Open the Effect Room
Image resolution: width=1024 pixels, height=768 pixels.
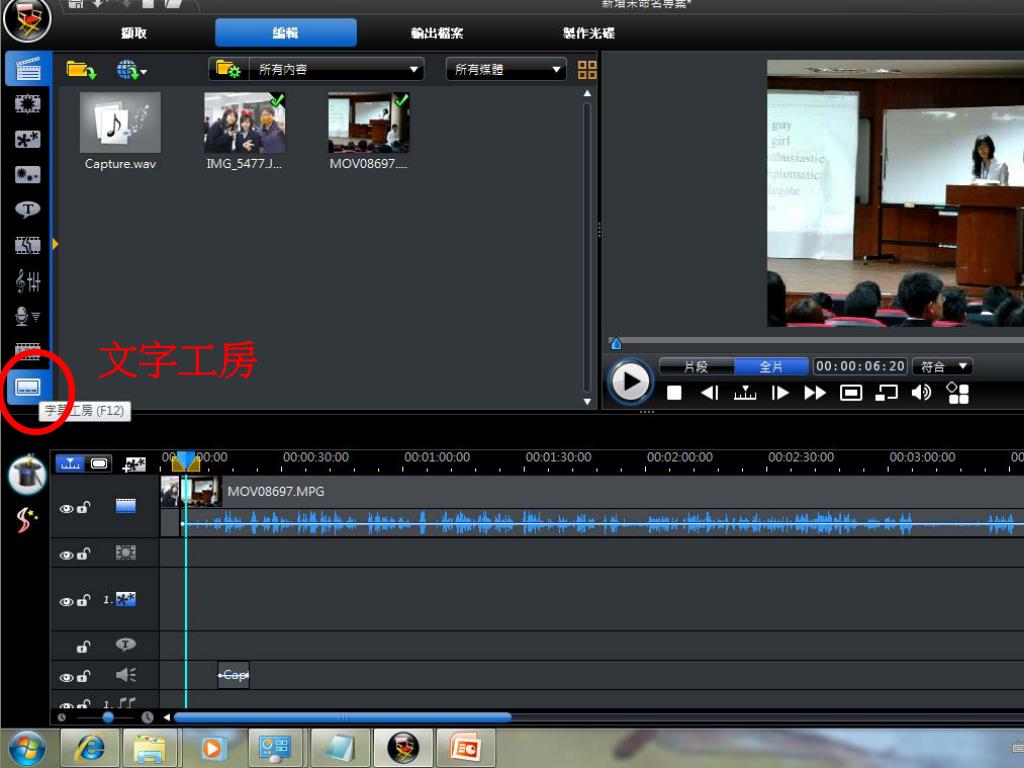click(x=27, y=104)
